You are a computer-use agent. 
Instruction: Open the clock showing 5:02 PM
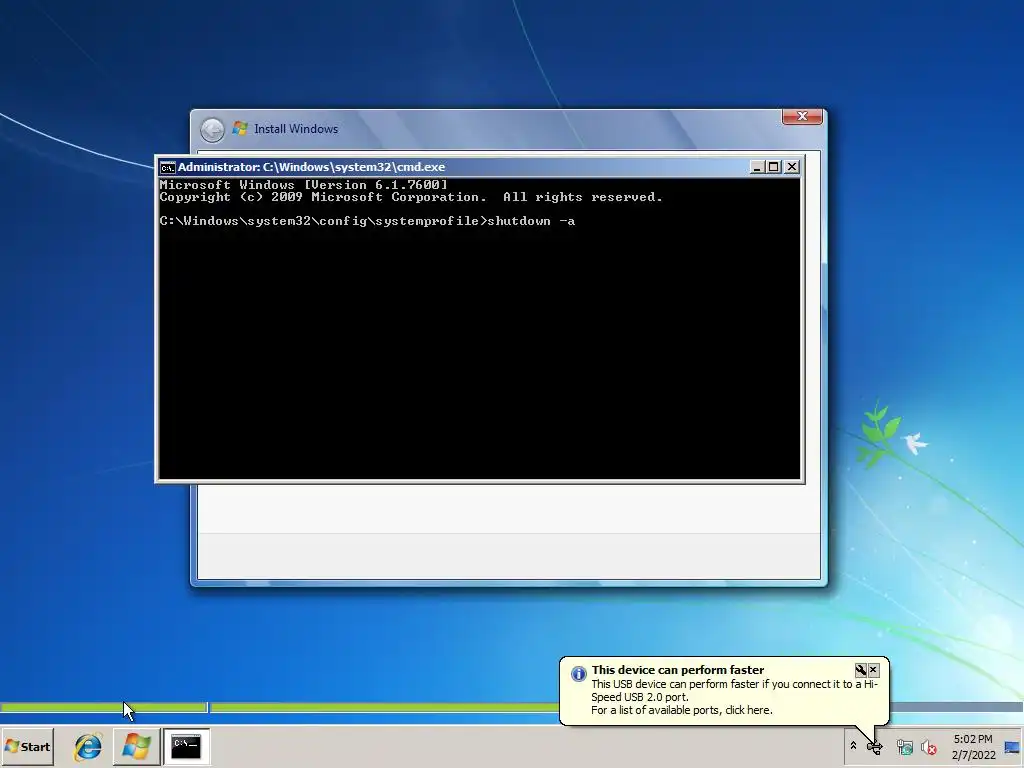pos(973,747)
